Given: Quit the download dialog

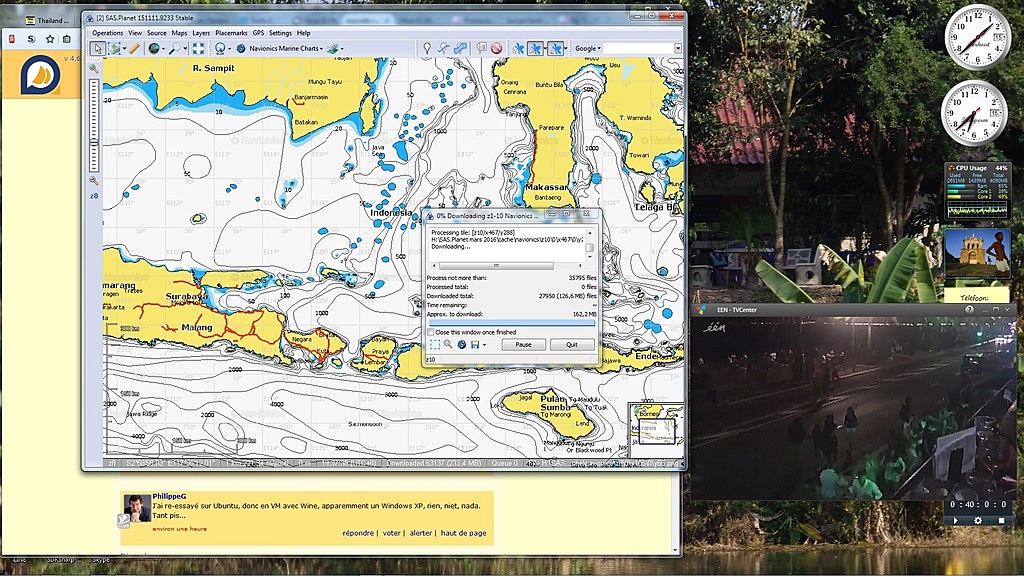Looking at the screenshot, I should [x=572, y=344].
